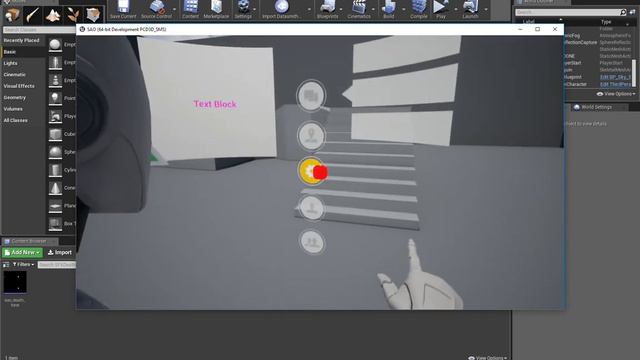The height and width of the screenshot is (360, 640).
Task: Select the Cylinder shape in Place panel
Action: [55, 170]
